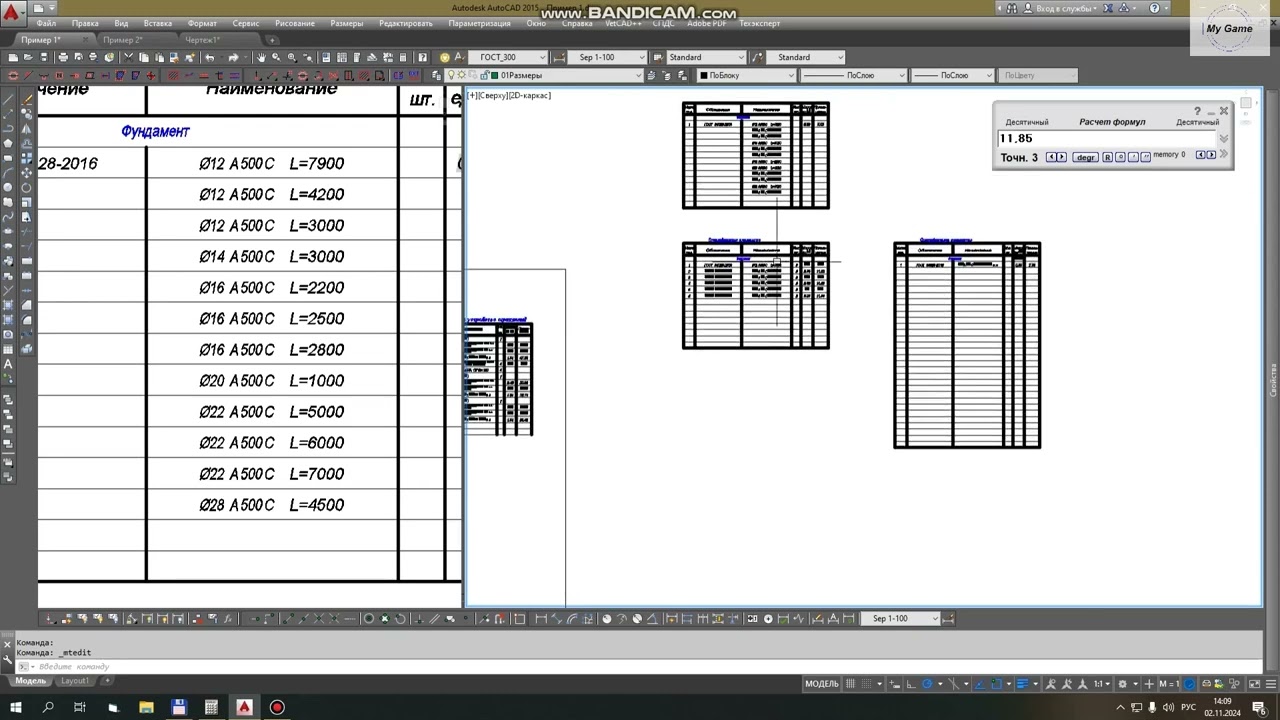Viewport: 1280px width, 720px height.
Task: Click the Redo arrow icon
Action: (x=233, y=57)
